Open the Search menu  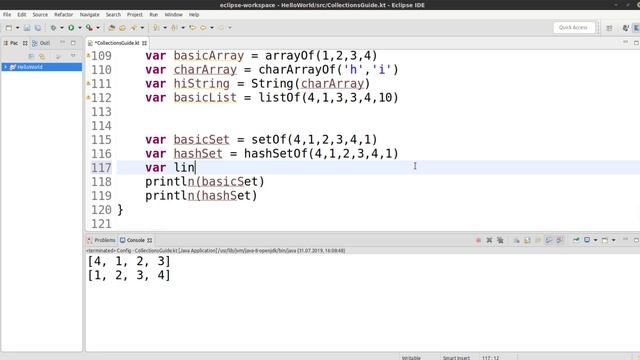(113, 14)
